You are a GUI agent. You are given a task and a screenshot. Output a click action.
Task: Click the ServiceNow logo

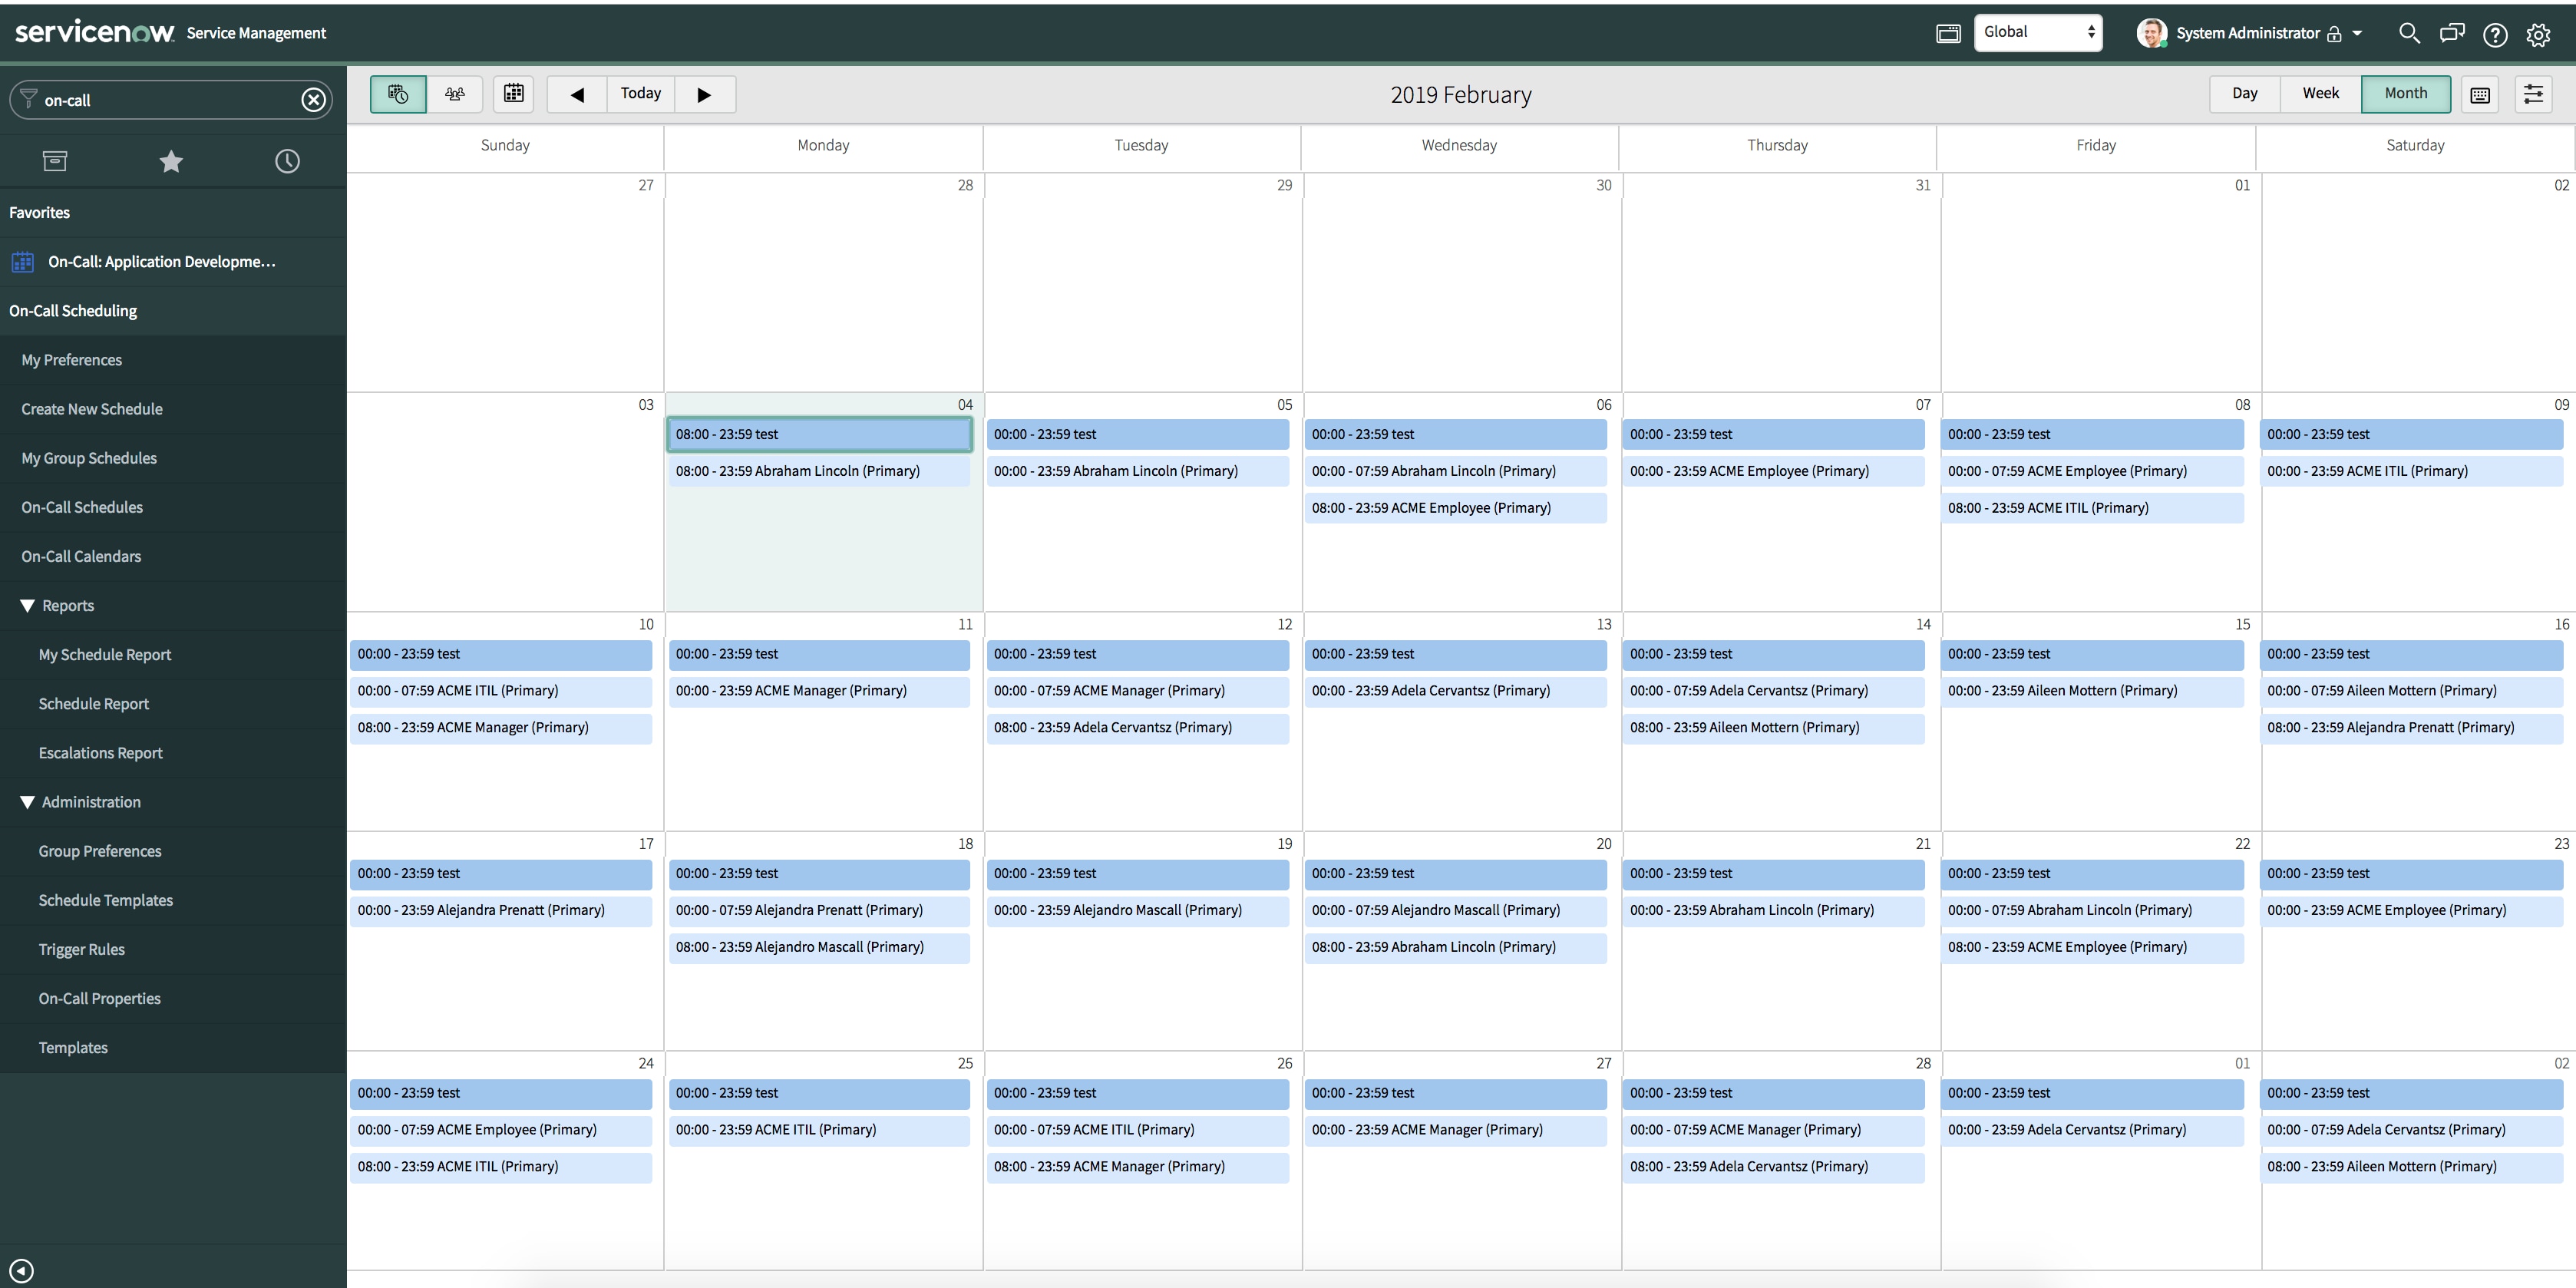point(95,33)
